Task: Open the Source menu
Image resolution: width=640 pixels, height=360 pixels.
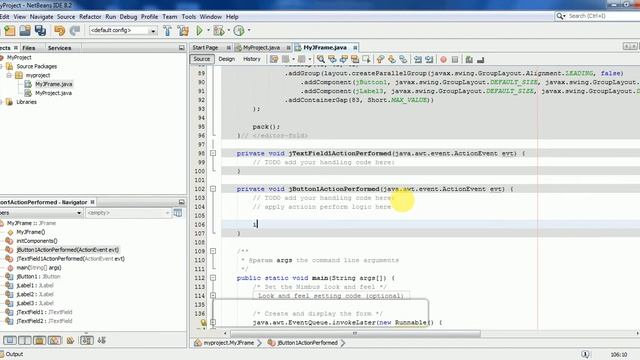Action: [x=66, y=17]
